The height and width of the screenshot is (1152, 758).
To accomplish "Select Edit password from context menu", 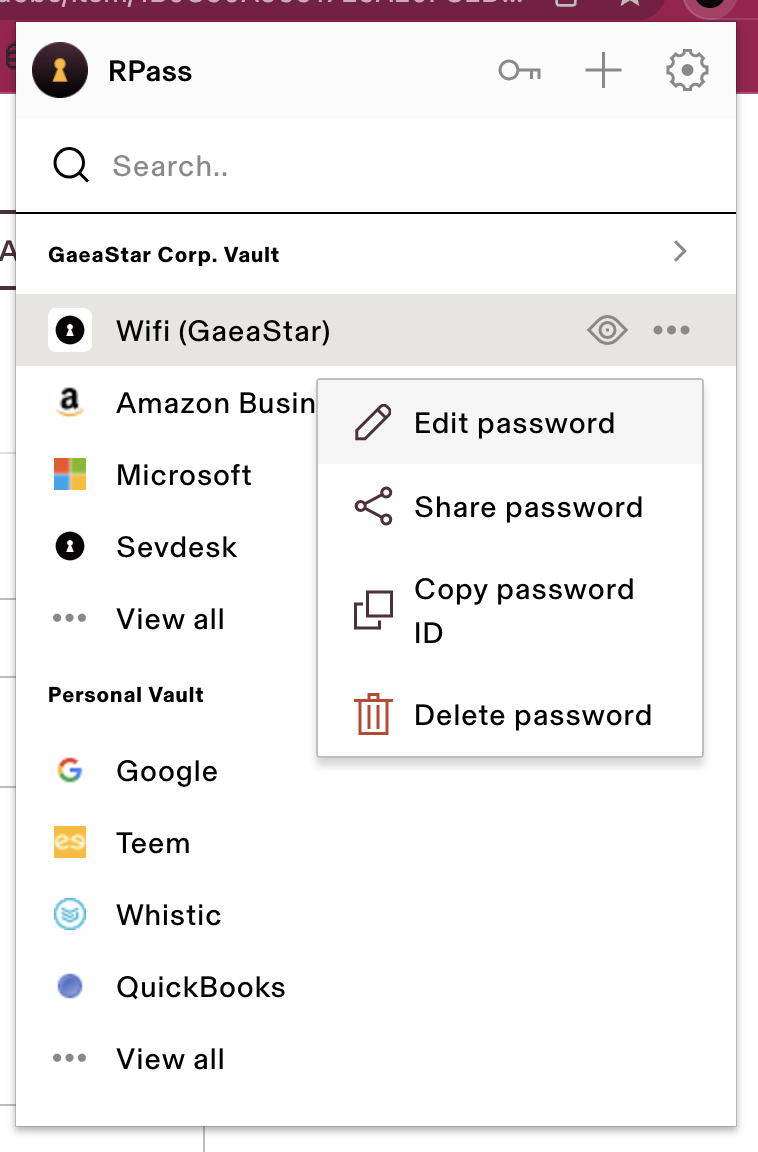I will click(x=514, y=423).
